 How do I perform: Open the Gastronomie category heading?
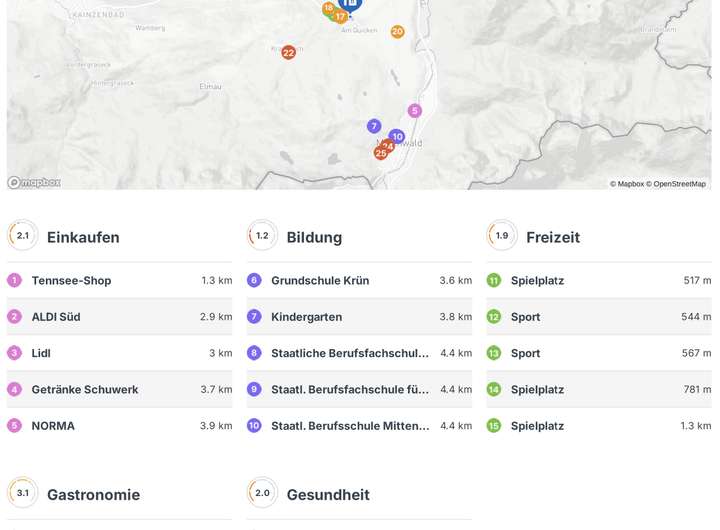pyautogui.click(x=93, y=495)
